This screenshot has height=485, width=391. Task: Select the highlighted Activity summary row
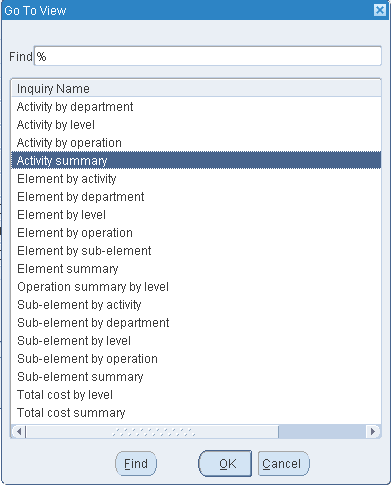(x=196, y=160)
